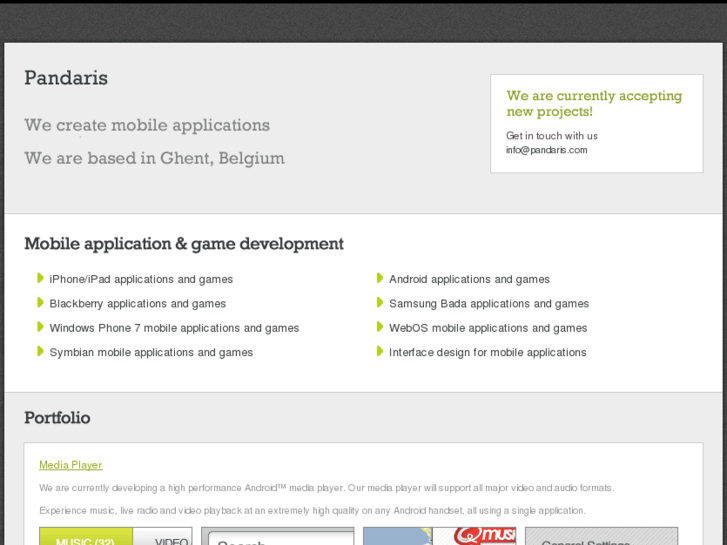This screenshot has height=545, width=727.
Task: Click 'Mobile application & game development' heading
Action: coord(184,244)
